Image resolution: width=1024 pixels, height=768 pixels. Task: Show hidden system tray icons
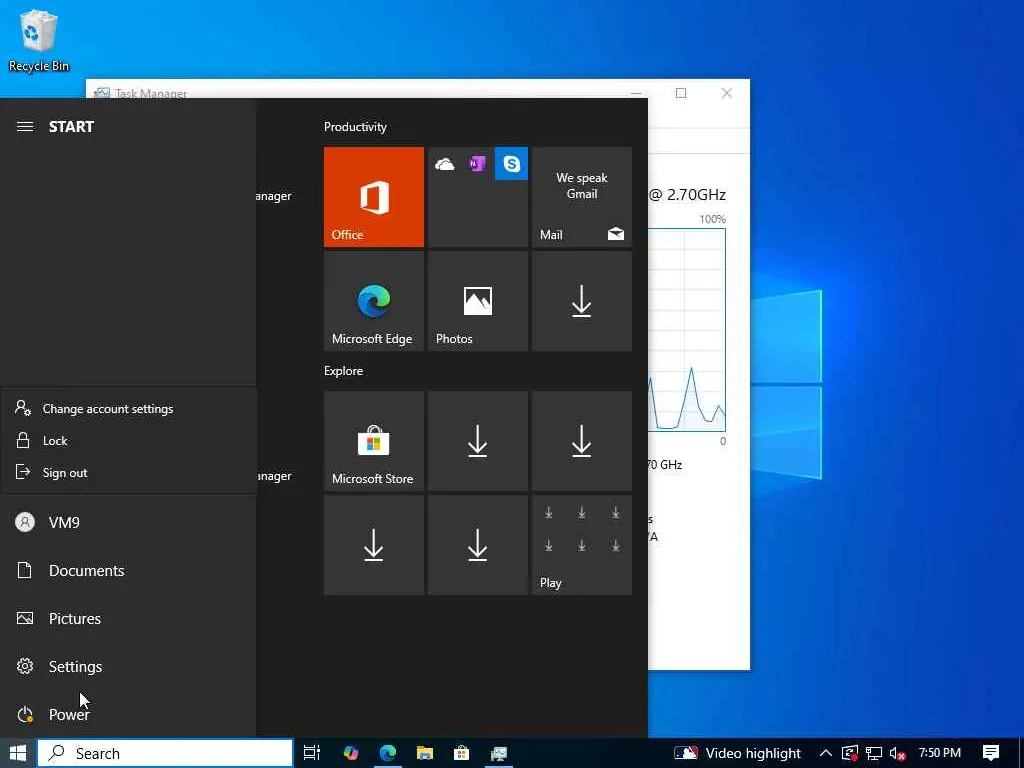[x=825, y=753]
